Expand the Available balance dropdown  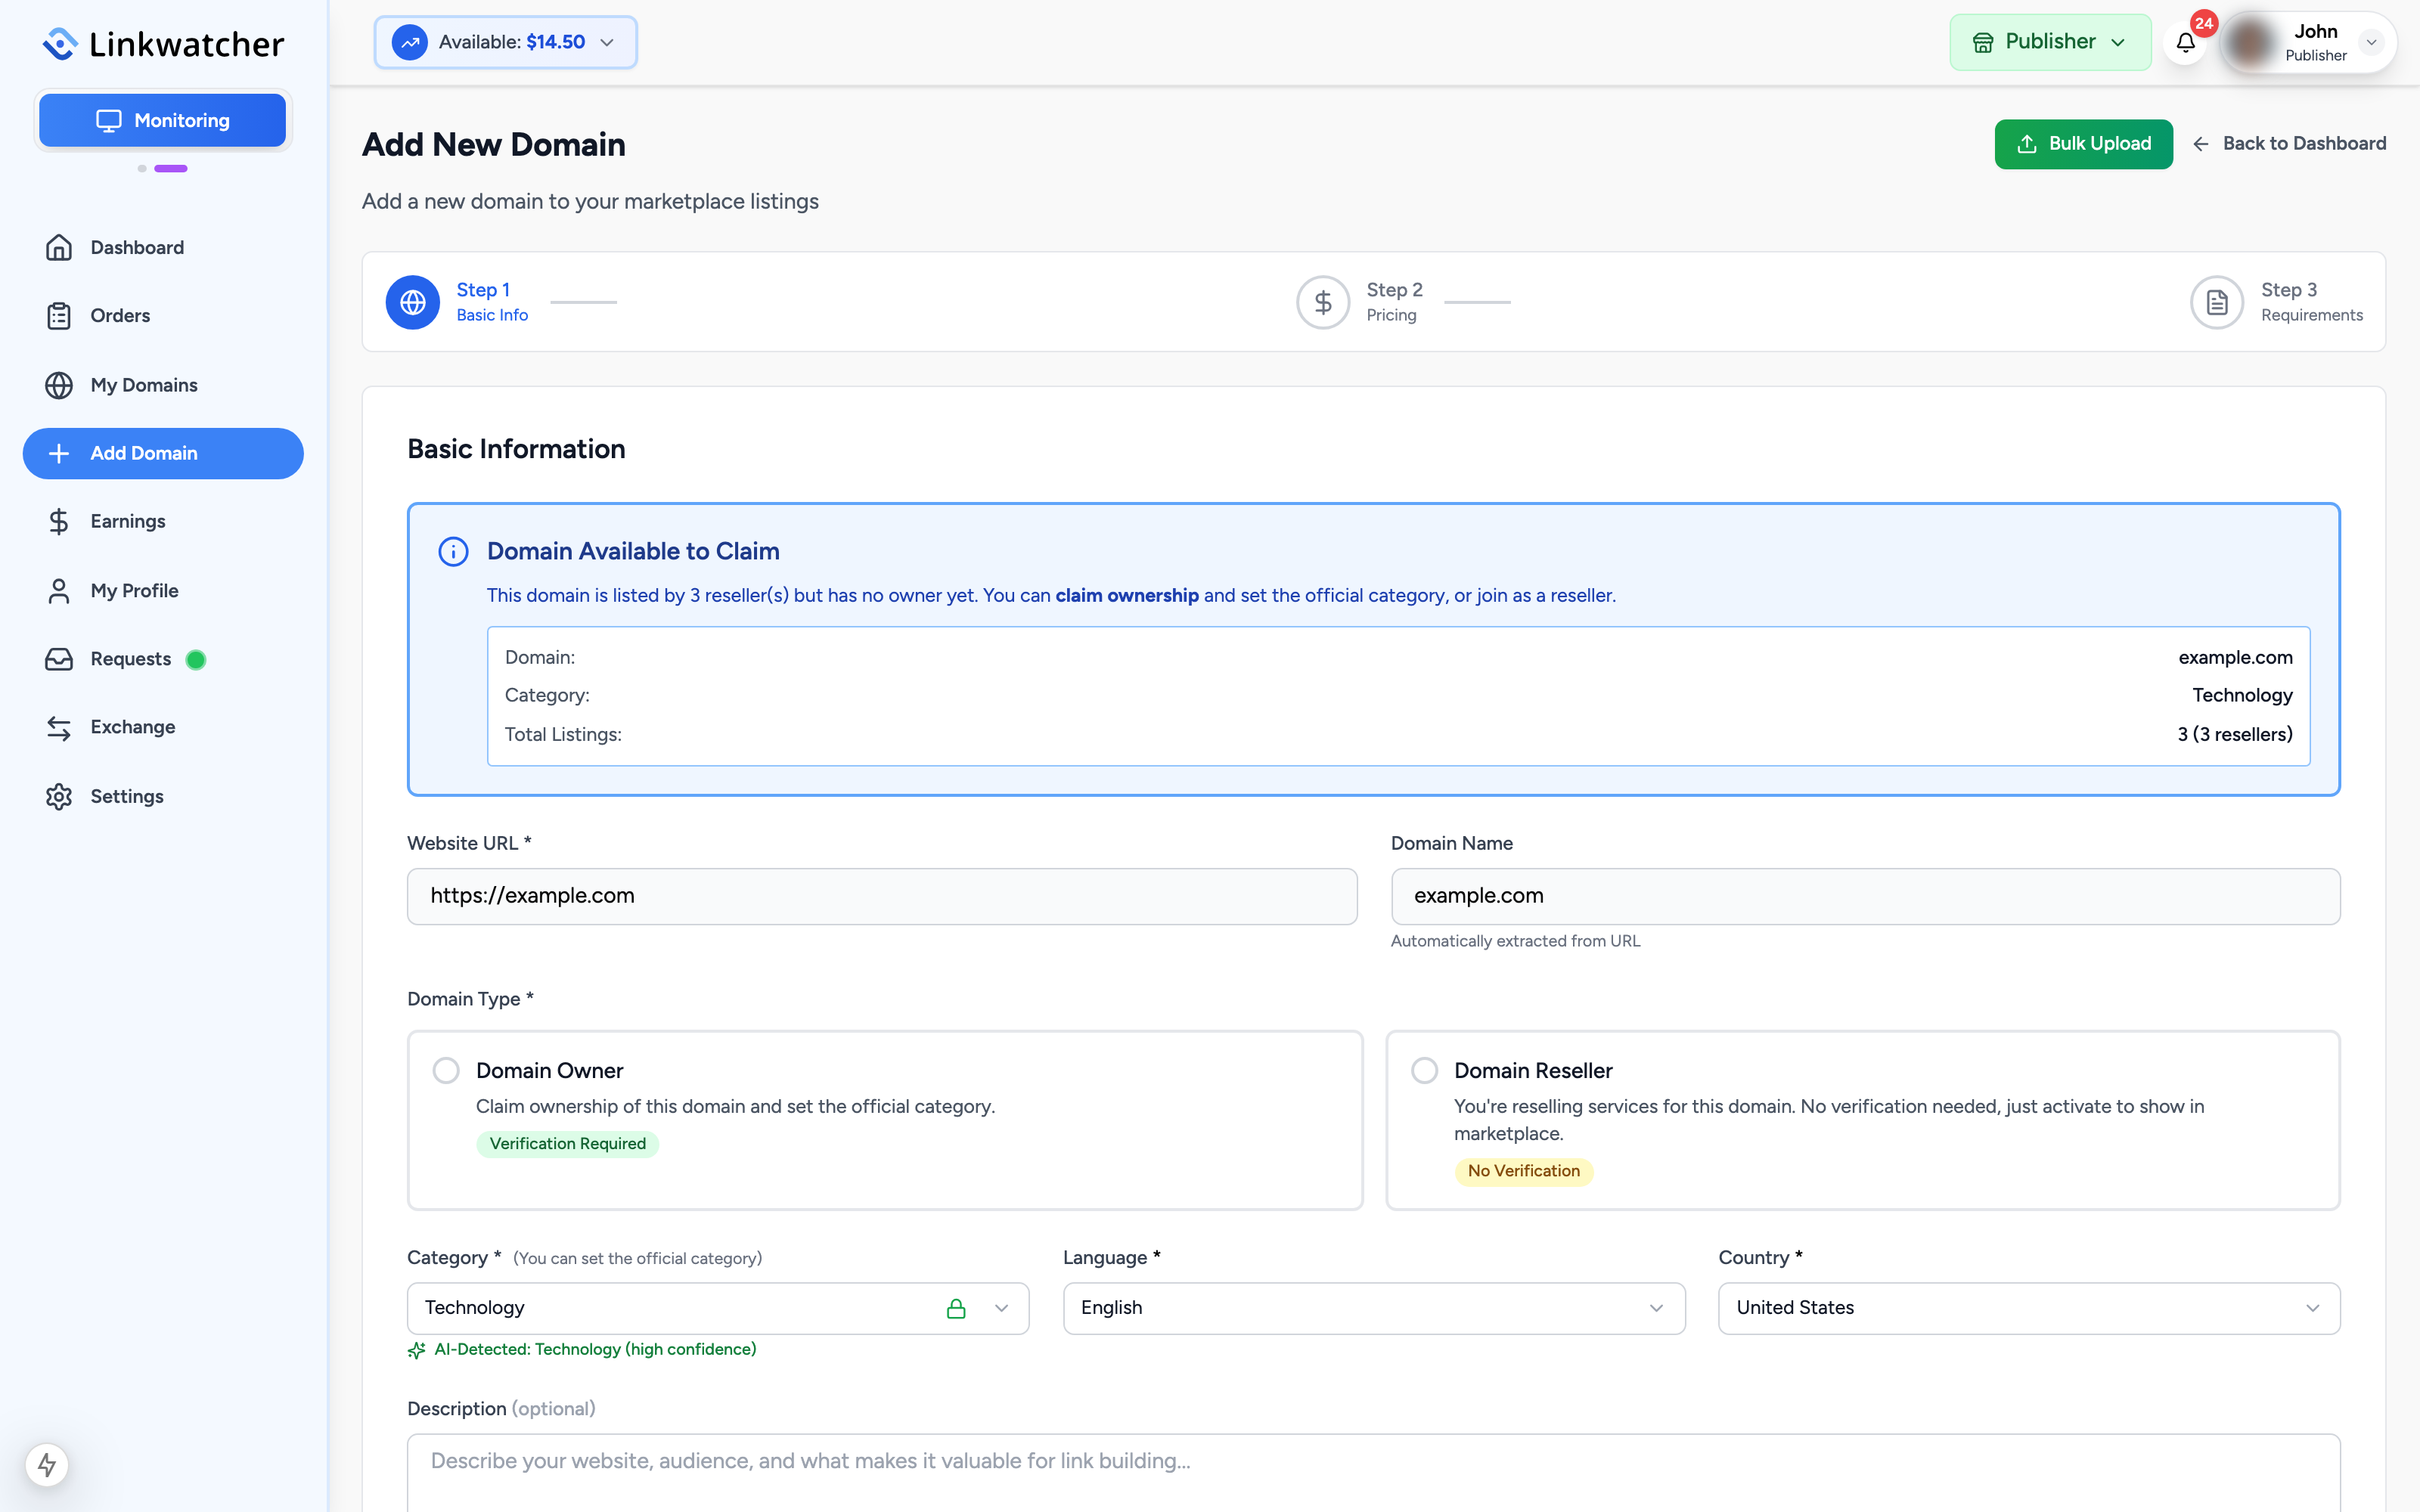point(505,42)
